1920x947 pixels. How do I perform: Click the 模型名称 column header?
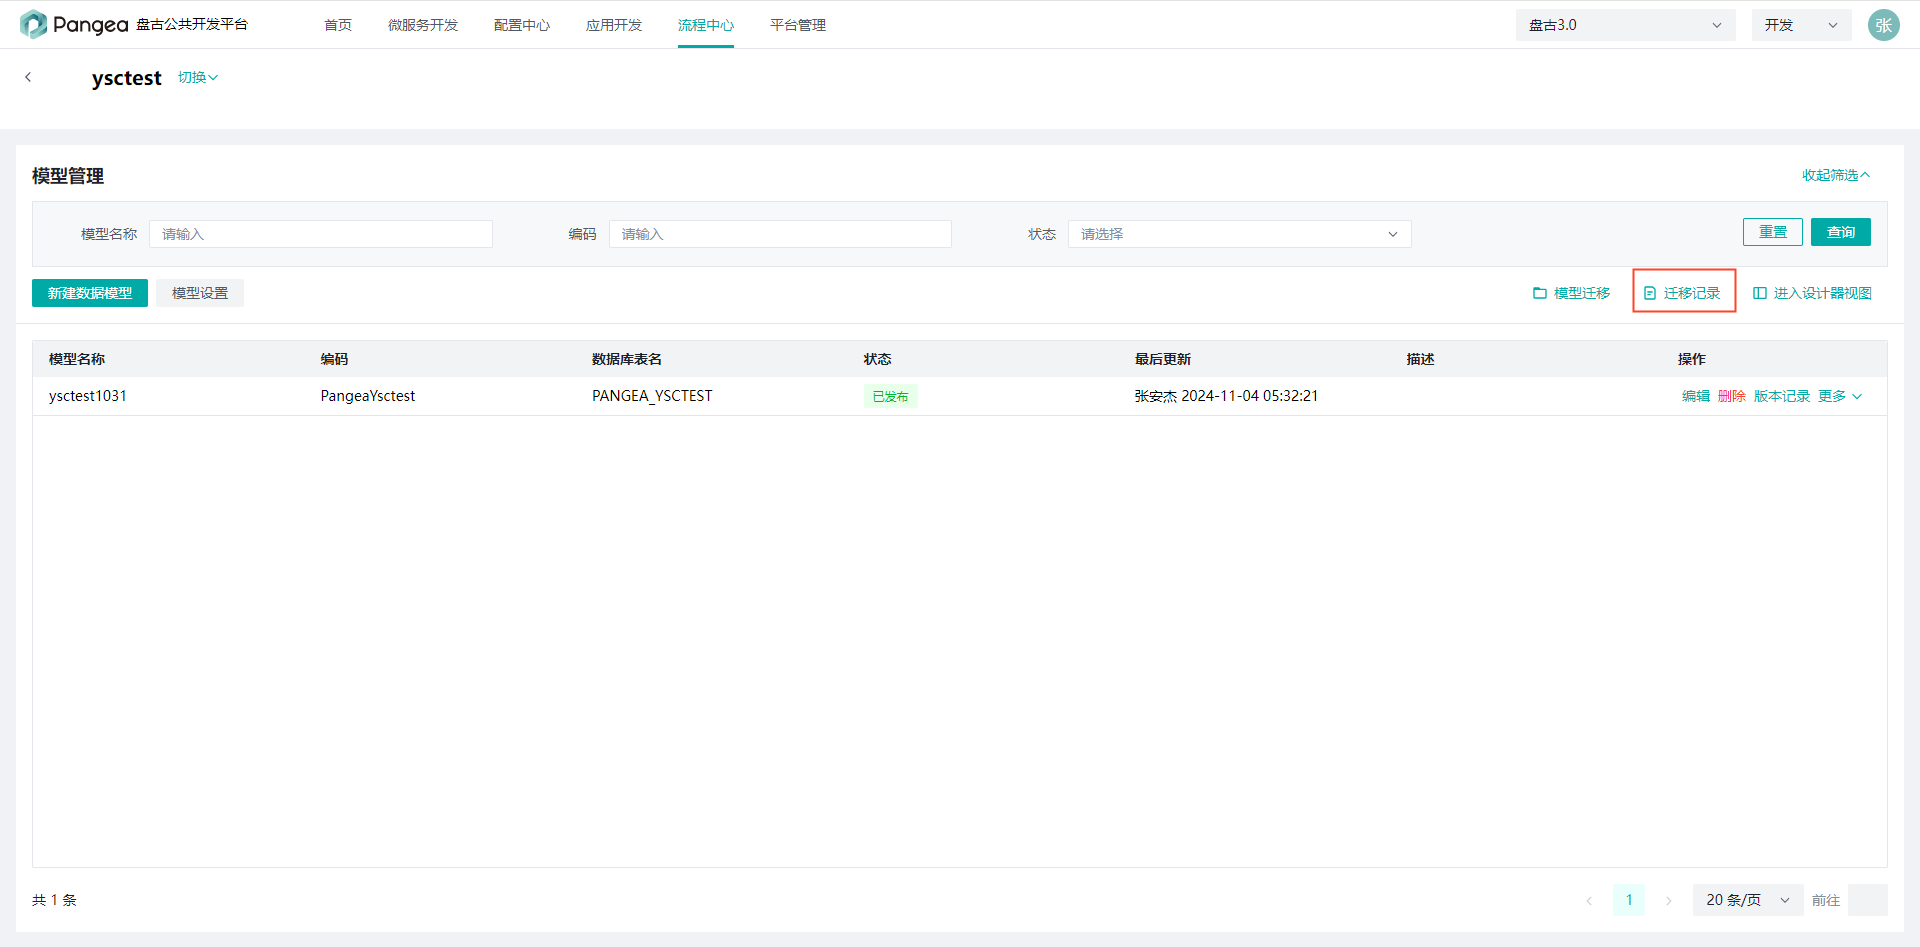[x=77, y=359]
